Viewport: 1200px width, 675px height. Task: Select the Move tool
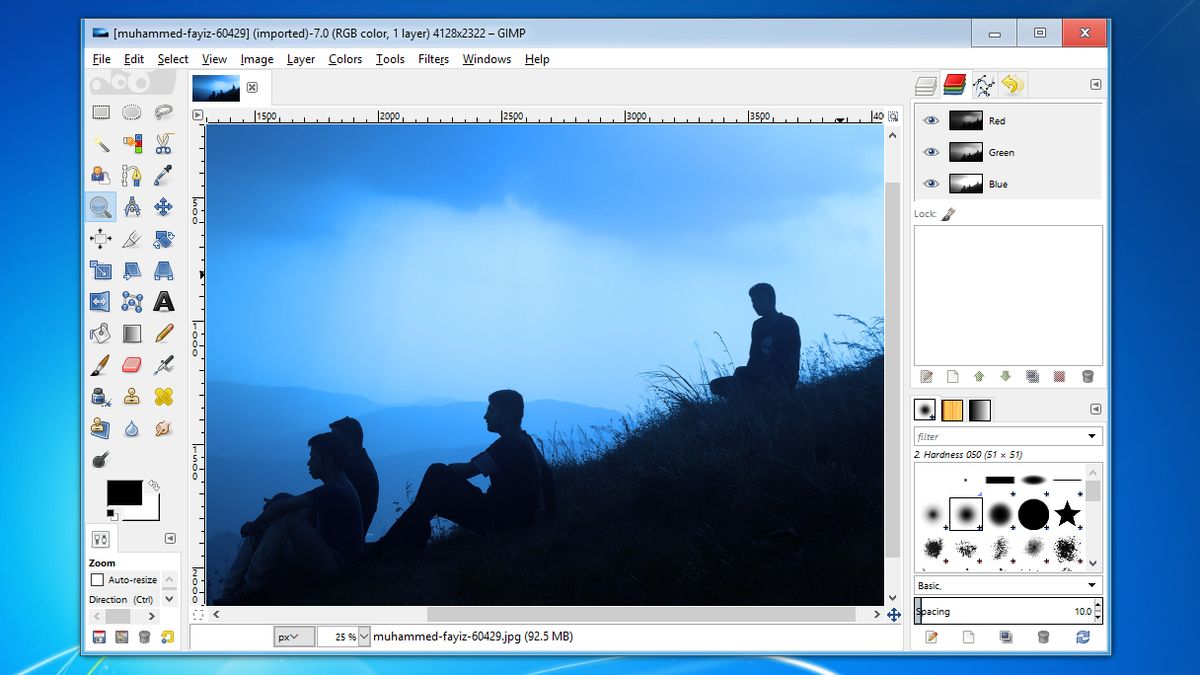tap(164, 207)
